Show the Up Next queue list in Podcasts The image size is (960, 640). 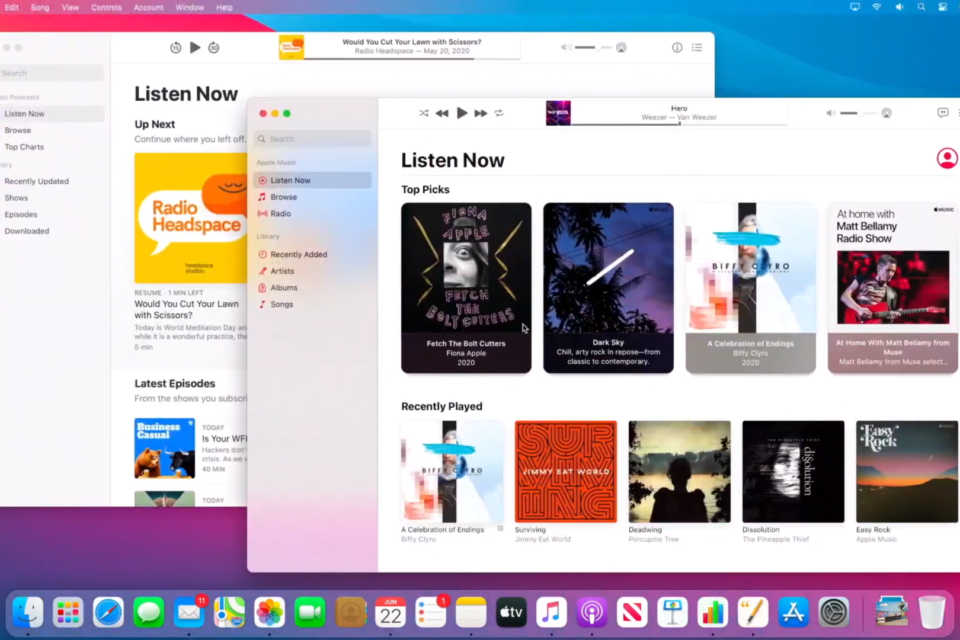(x=697, y=47)
